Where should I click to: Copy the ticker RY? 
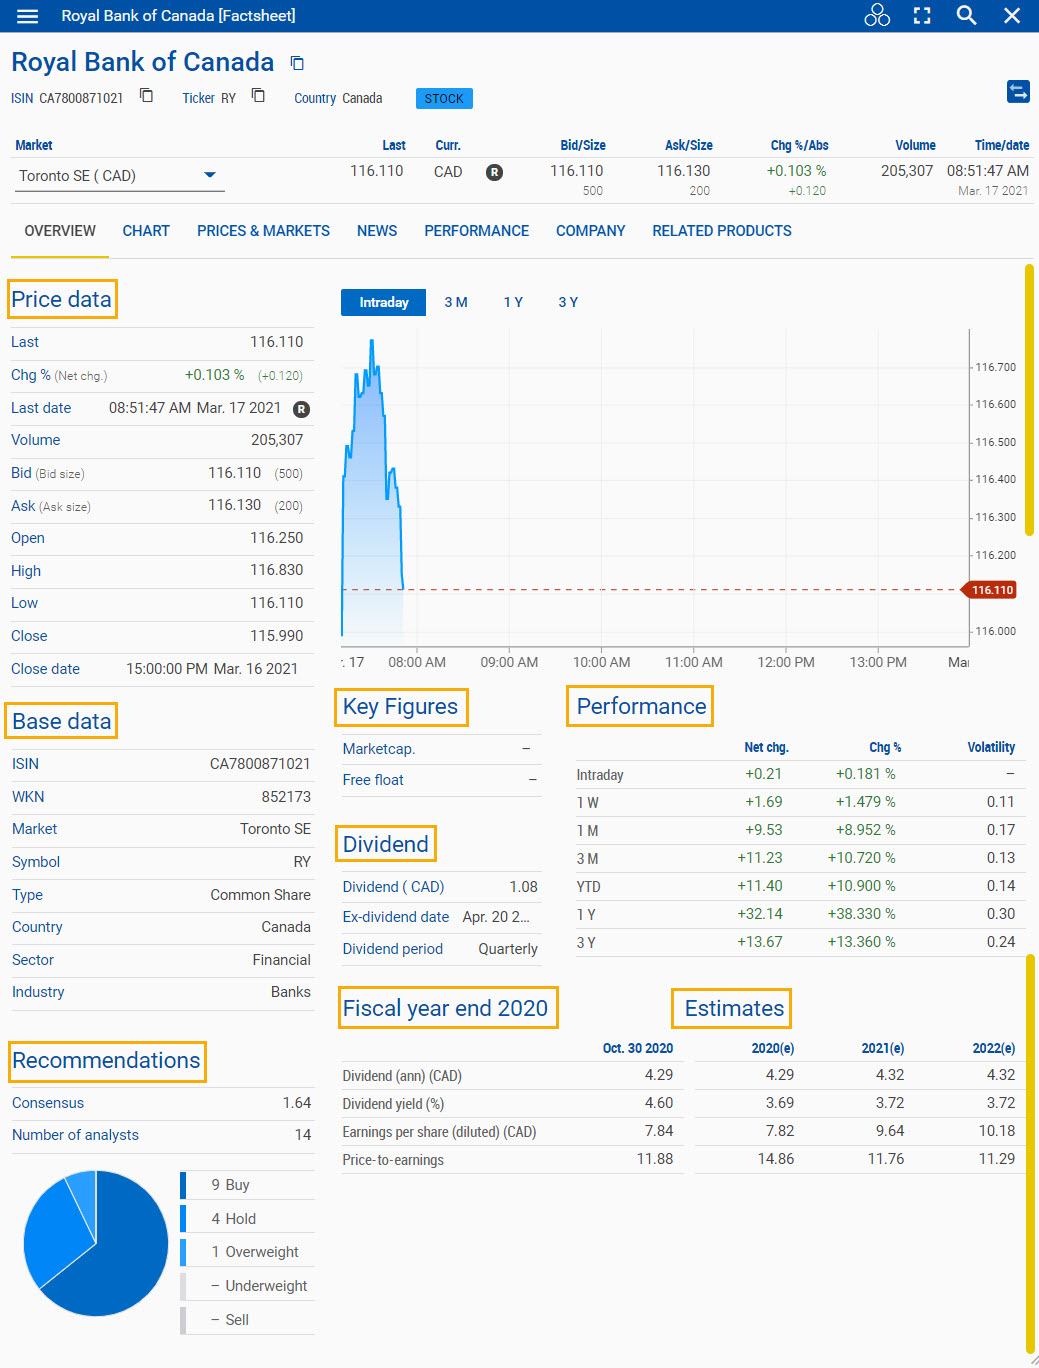[x=258, y=95]
